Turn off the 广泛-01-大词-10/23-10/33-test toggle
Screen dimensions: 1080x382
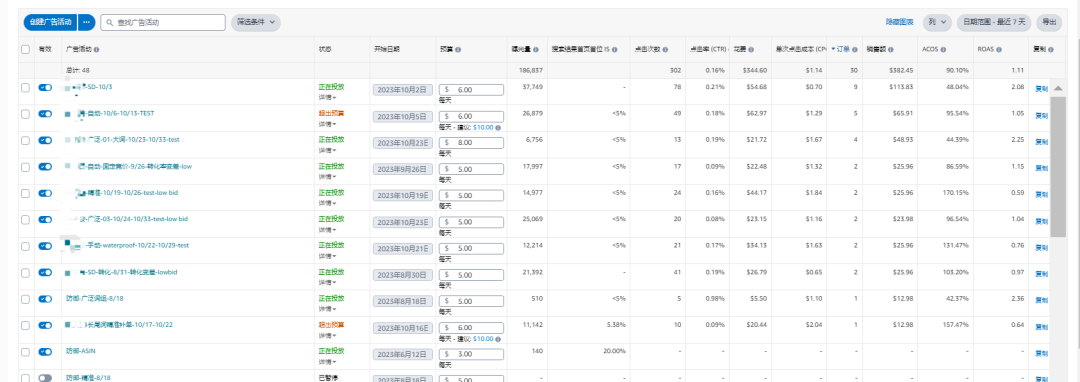pyautogui.click(x=45, y=140)
